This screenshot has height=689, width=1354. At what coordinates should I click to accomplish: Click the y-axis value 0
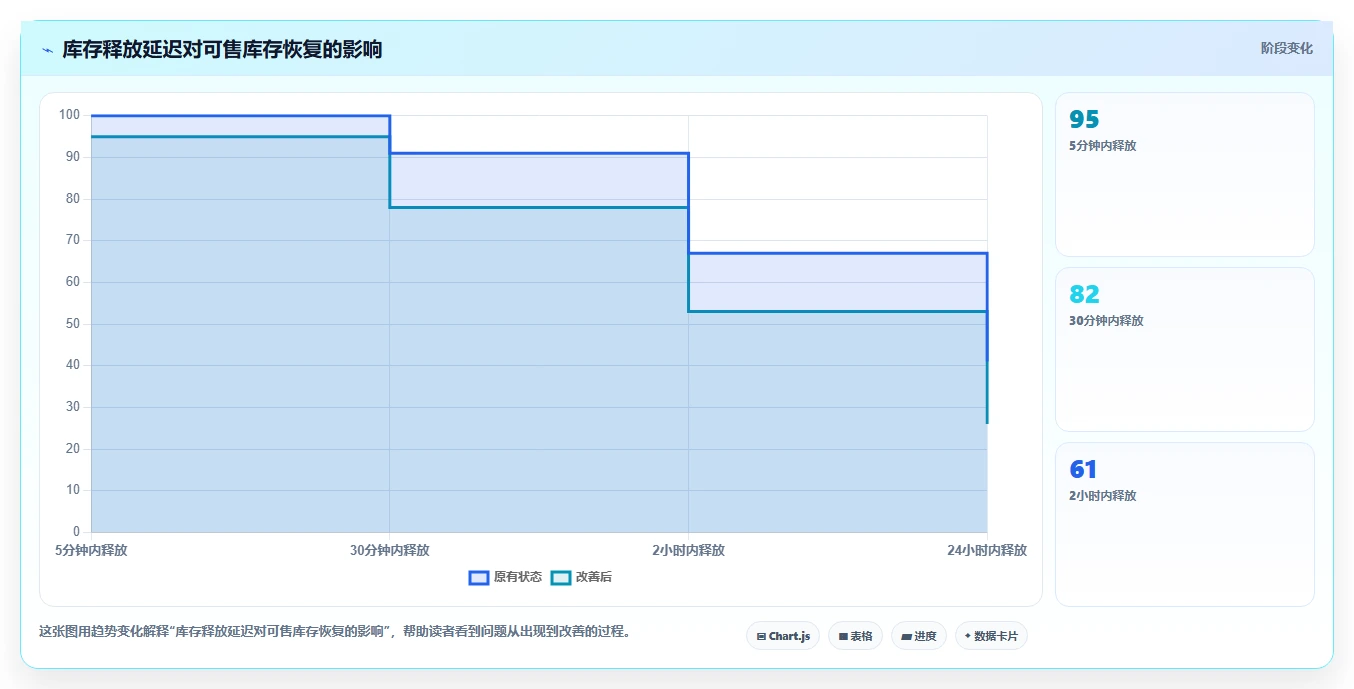[76, 532]
